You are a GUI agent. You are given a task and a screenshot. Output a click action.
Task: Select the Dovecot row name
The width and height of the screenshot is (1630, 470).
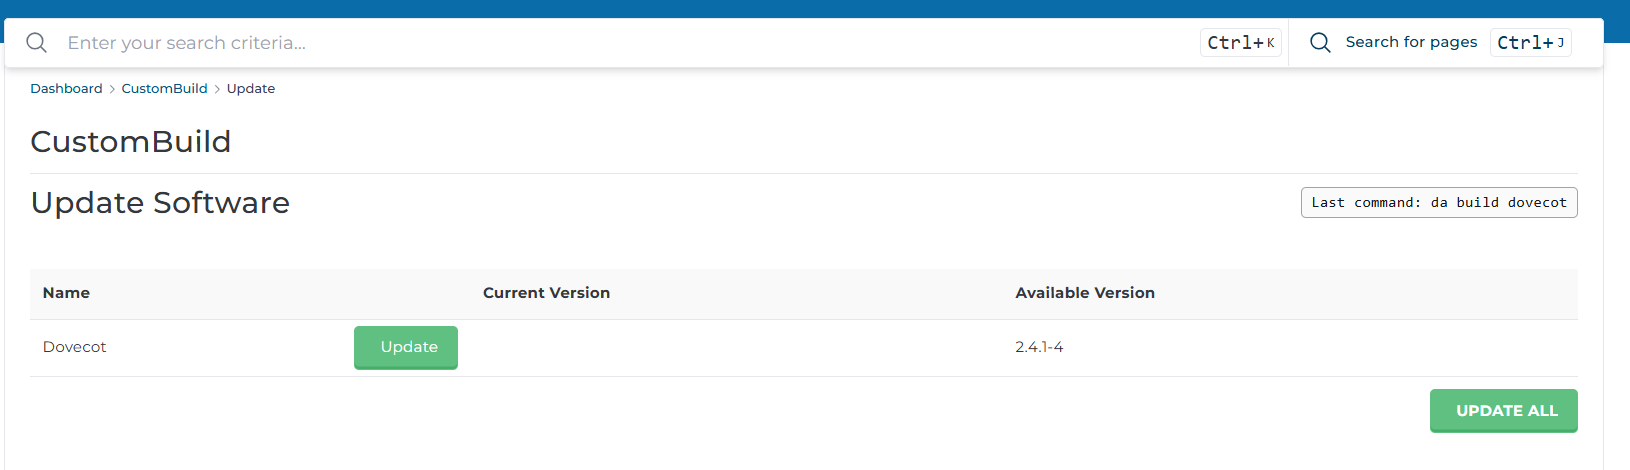[75, 347]
